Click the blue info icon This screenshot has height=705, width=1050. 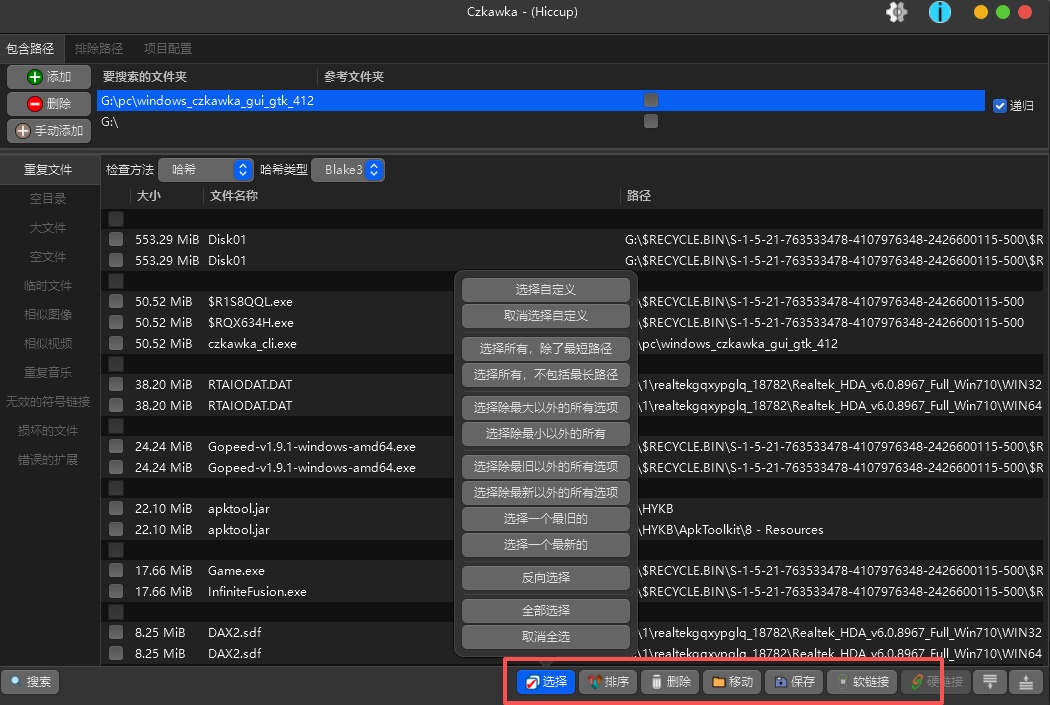click(939, 13)
